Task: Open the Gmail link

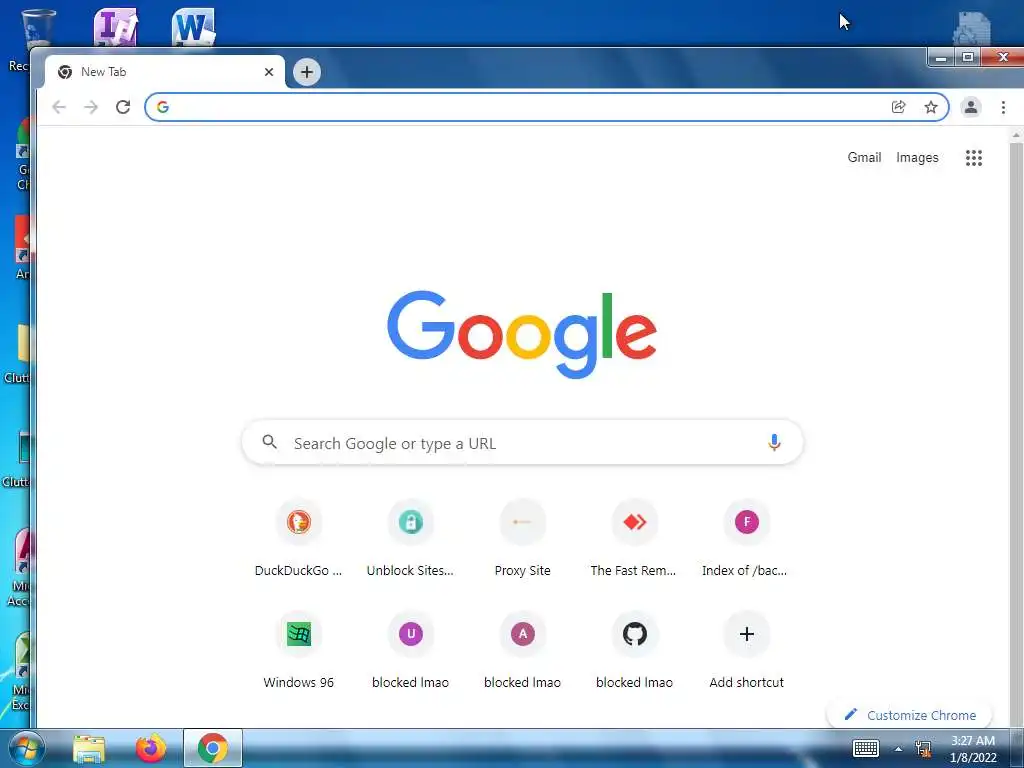Action: point(864,157)
